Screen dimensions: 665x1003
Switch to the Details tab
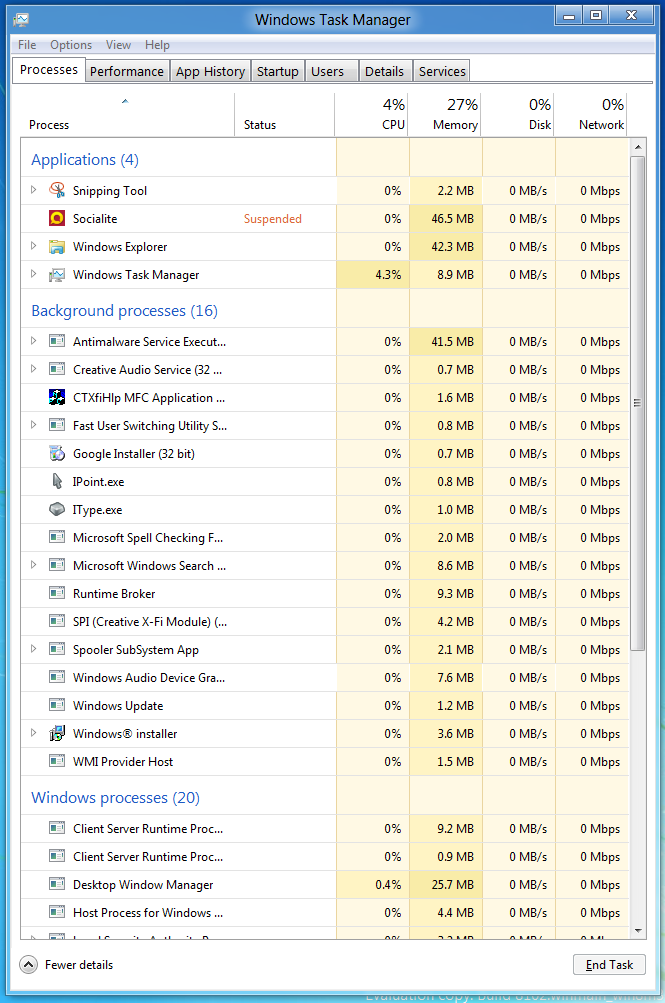tap(384, 71)
